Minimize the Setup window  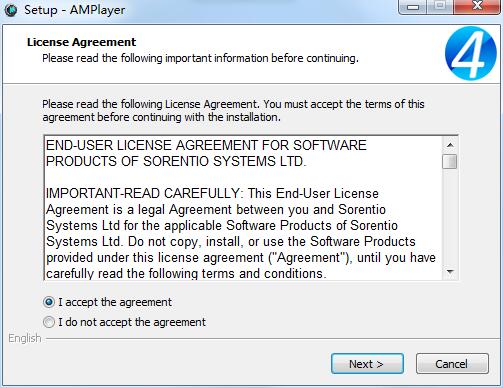click(413, 7)
